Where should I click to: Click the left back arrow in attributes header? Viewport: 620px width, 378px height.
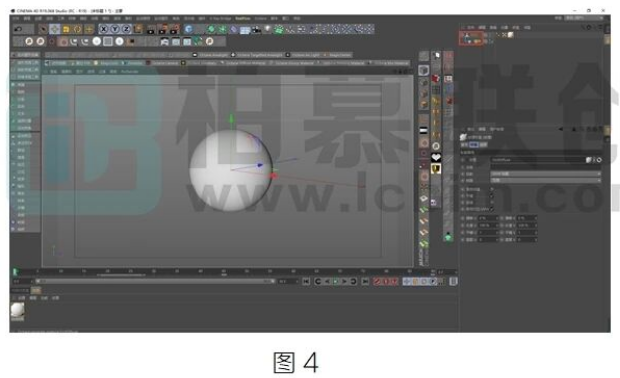(561, 129)
